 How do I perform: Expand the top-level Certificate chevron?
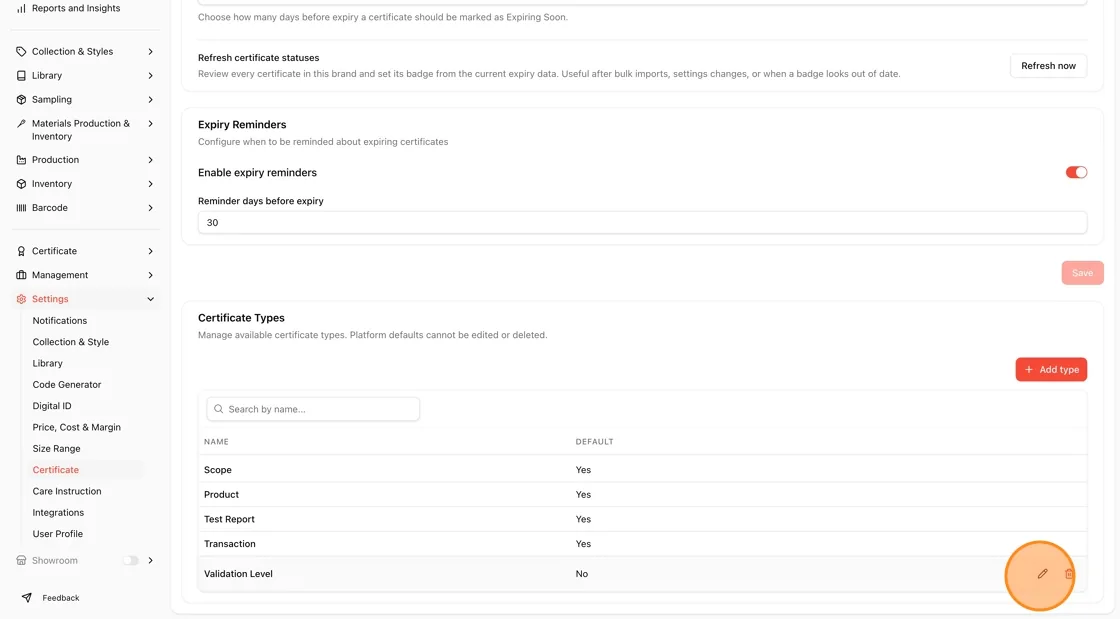pyautogui.click(x=151, y=251)
